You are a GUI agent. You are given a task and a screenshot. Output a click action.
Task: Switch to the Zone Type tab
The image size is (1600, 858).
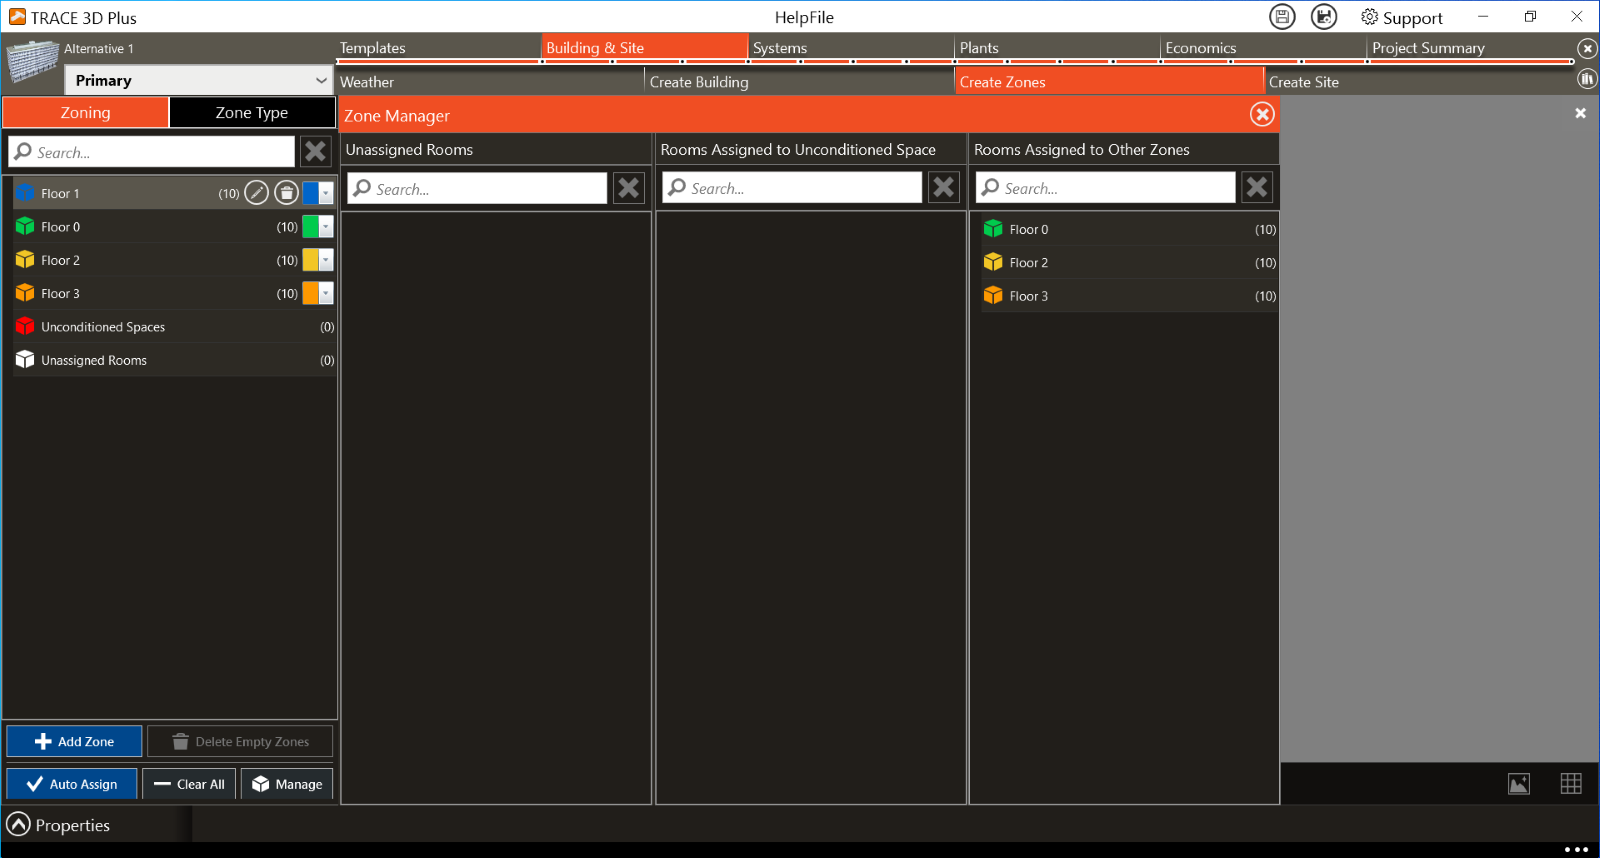252,113
